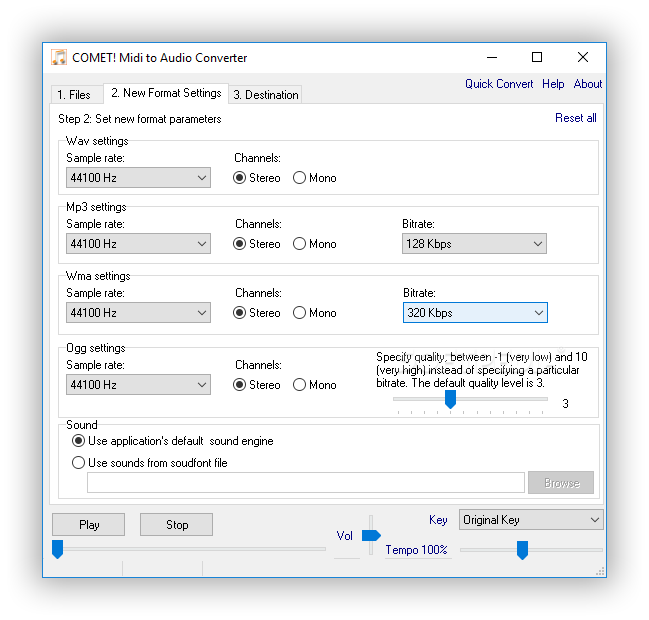Choose Use sounds from soundfont file
Screen dimensions: 649x620
[x=79, y=463]
